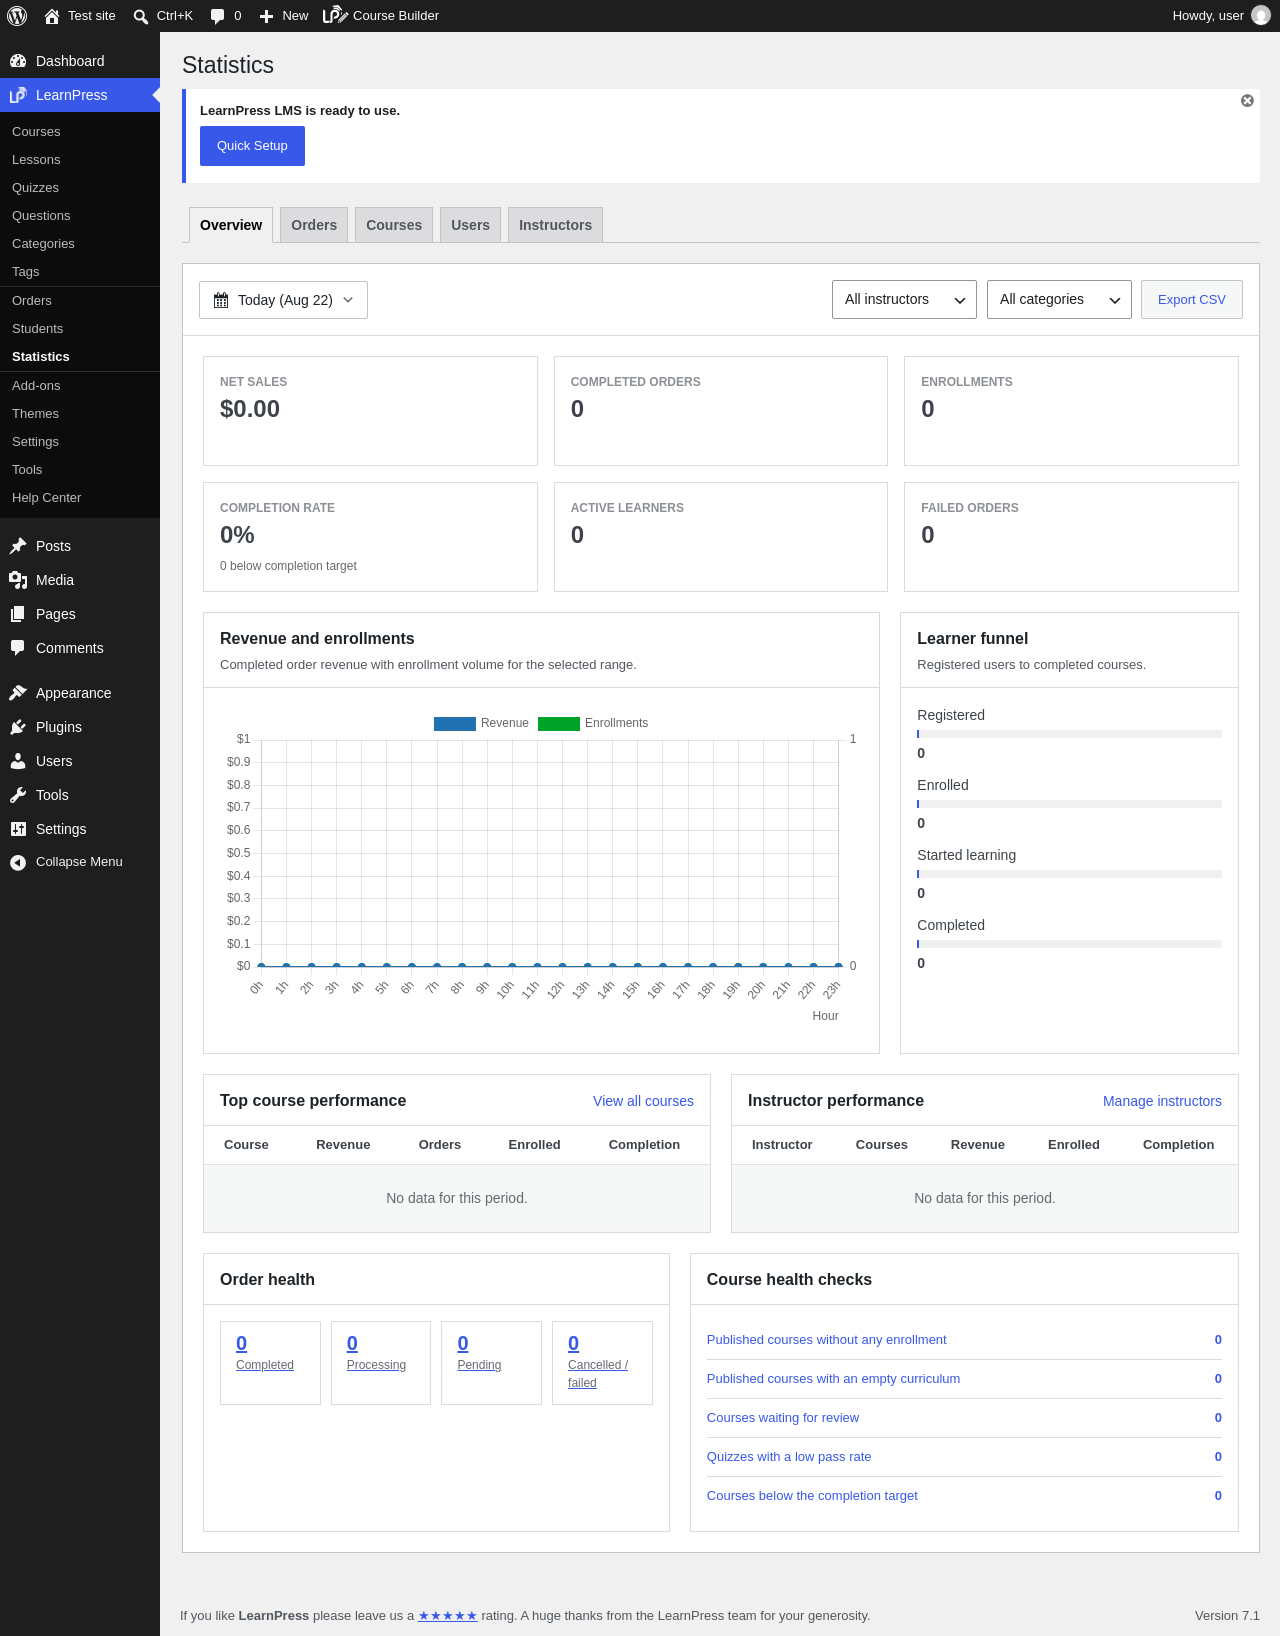The height and width of the screenshot is (1636, 1280).
Task: Click the Export CSV button
Action: pyautogui.click(x=1192, y=300)
